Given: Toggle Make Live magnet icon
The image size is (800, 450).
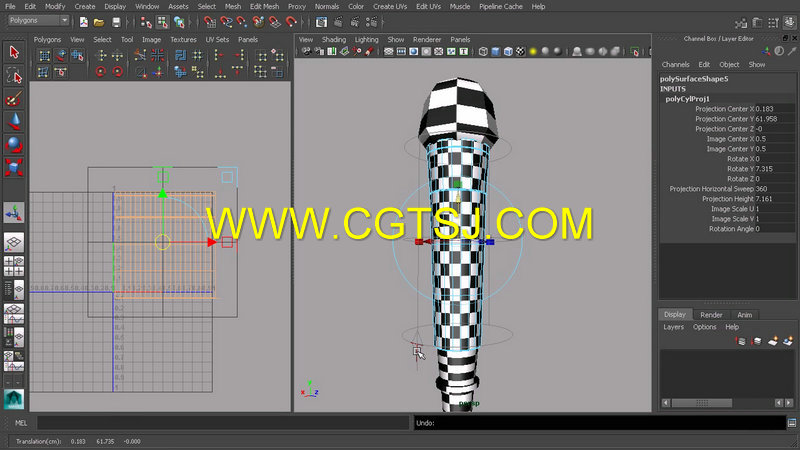Looking at the screenshot, I should [x=291, y=22].
